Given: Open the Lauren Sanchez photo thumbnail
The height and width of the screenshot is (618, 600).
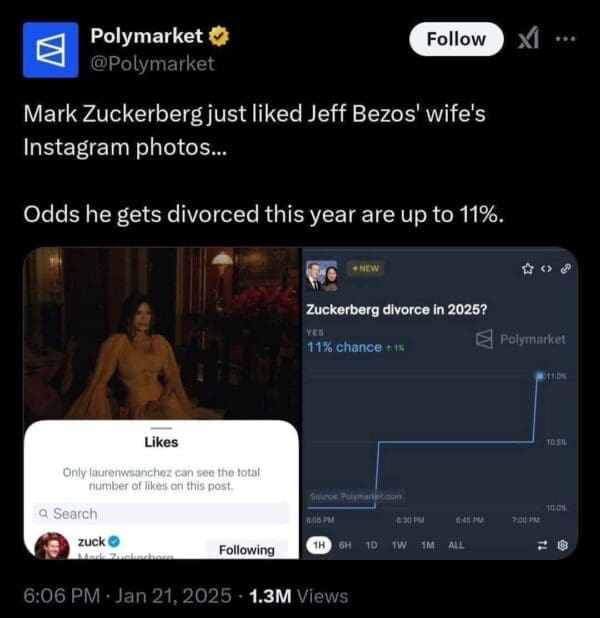Looking at the screenshot, I should click(162, 335).
